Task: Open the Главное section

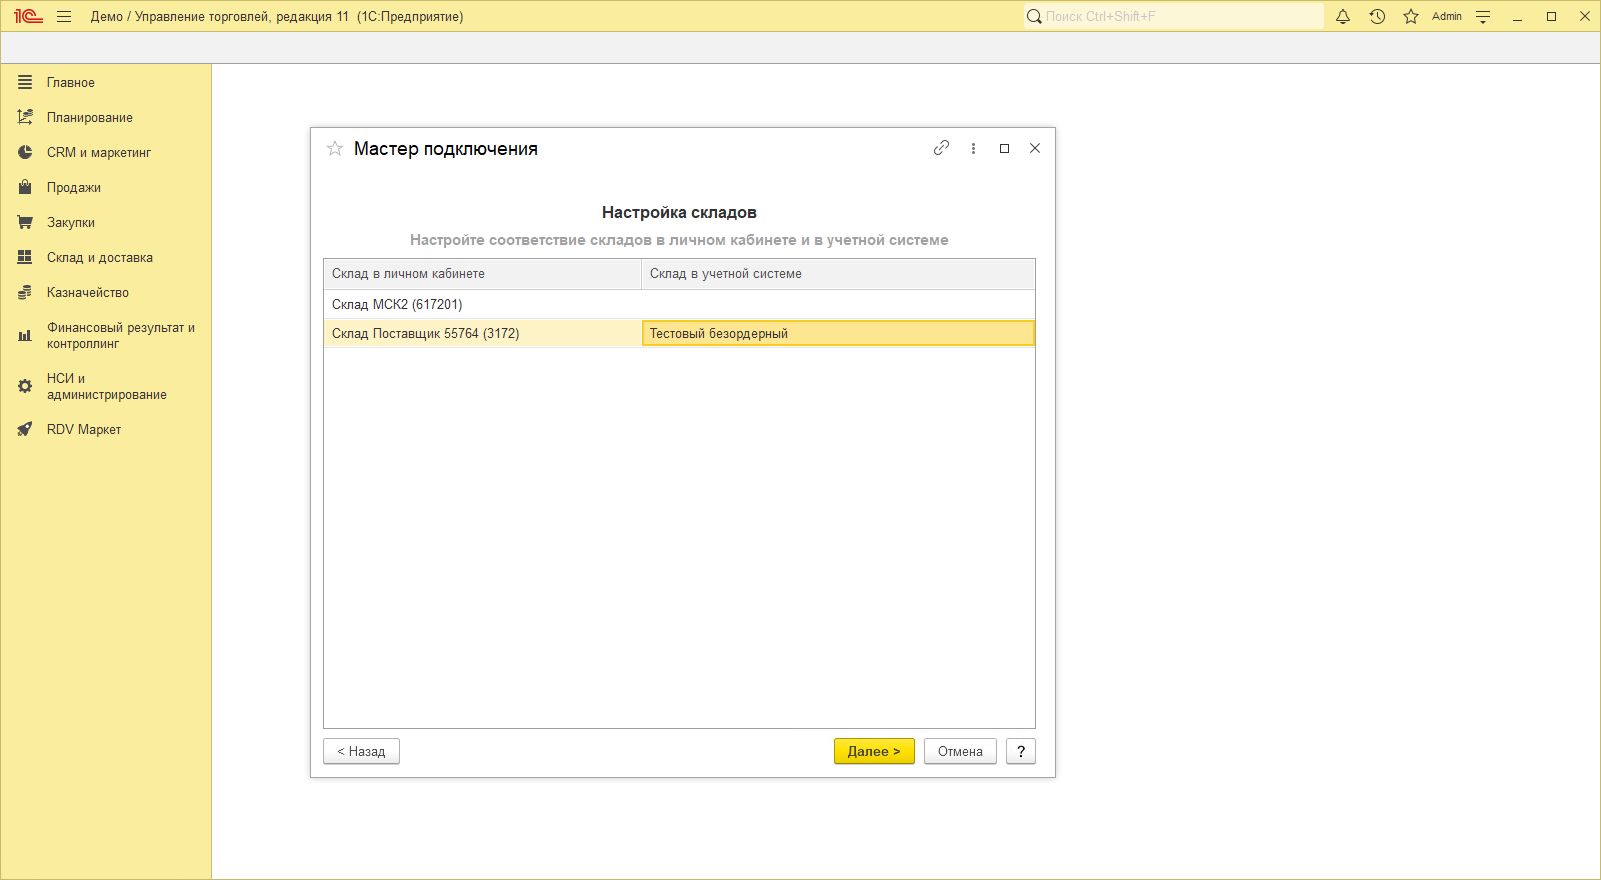Action: 71,82
